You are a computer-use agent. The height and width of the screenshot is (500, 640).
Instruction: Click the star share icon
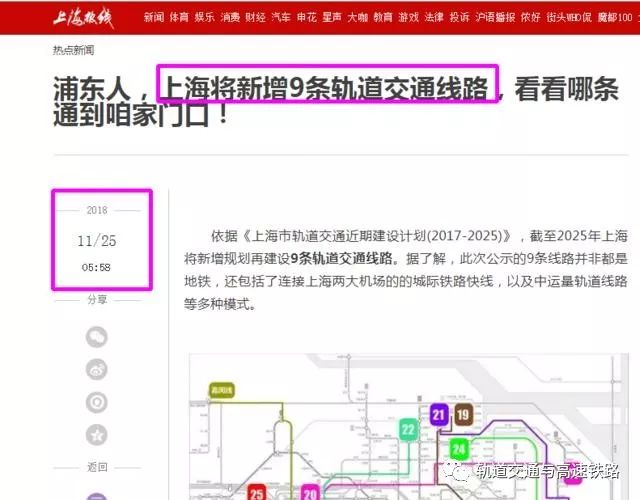pos(97,435)
